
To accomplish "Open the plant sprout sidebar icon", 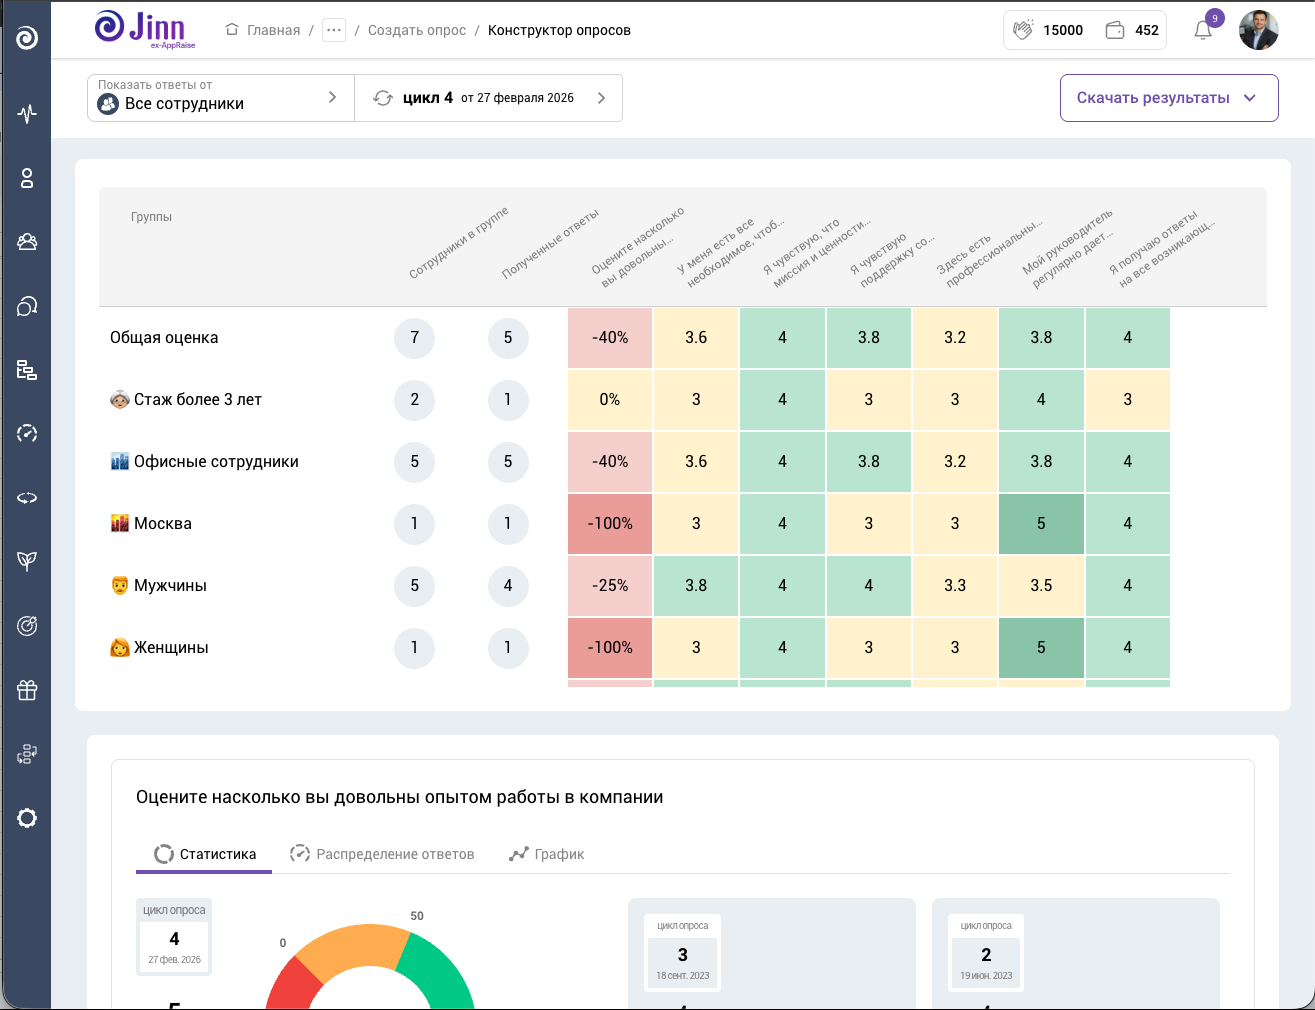I will click(x=27, y=561).
